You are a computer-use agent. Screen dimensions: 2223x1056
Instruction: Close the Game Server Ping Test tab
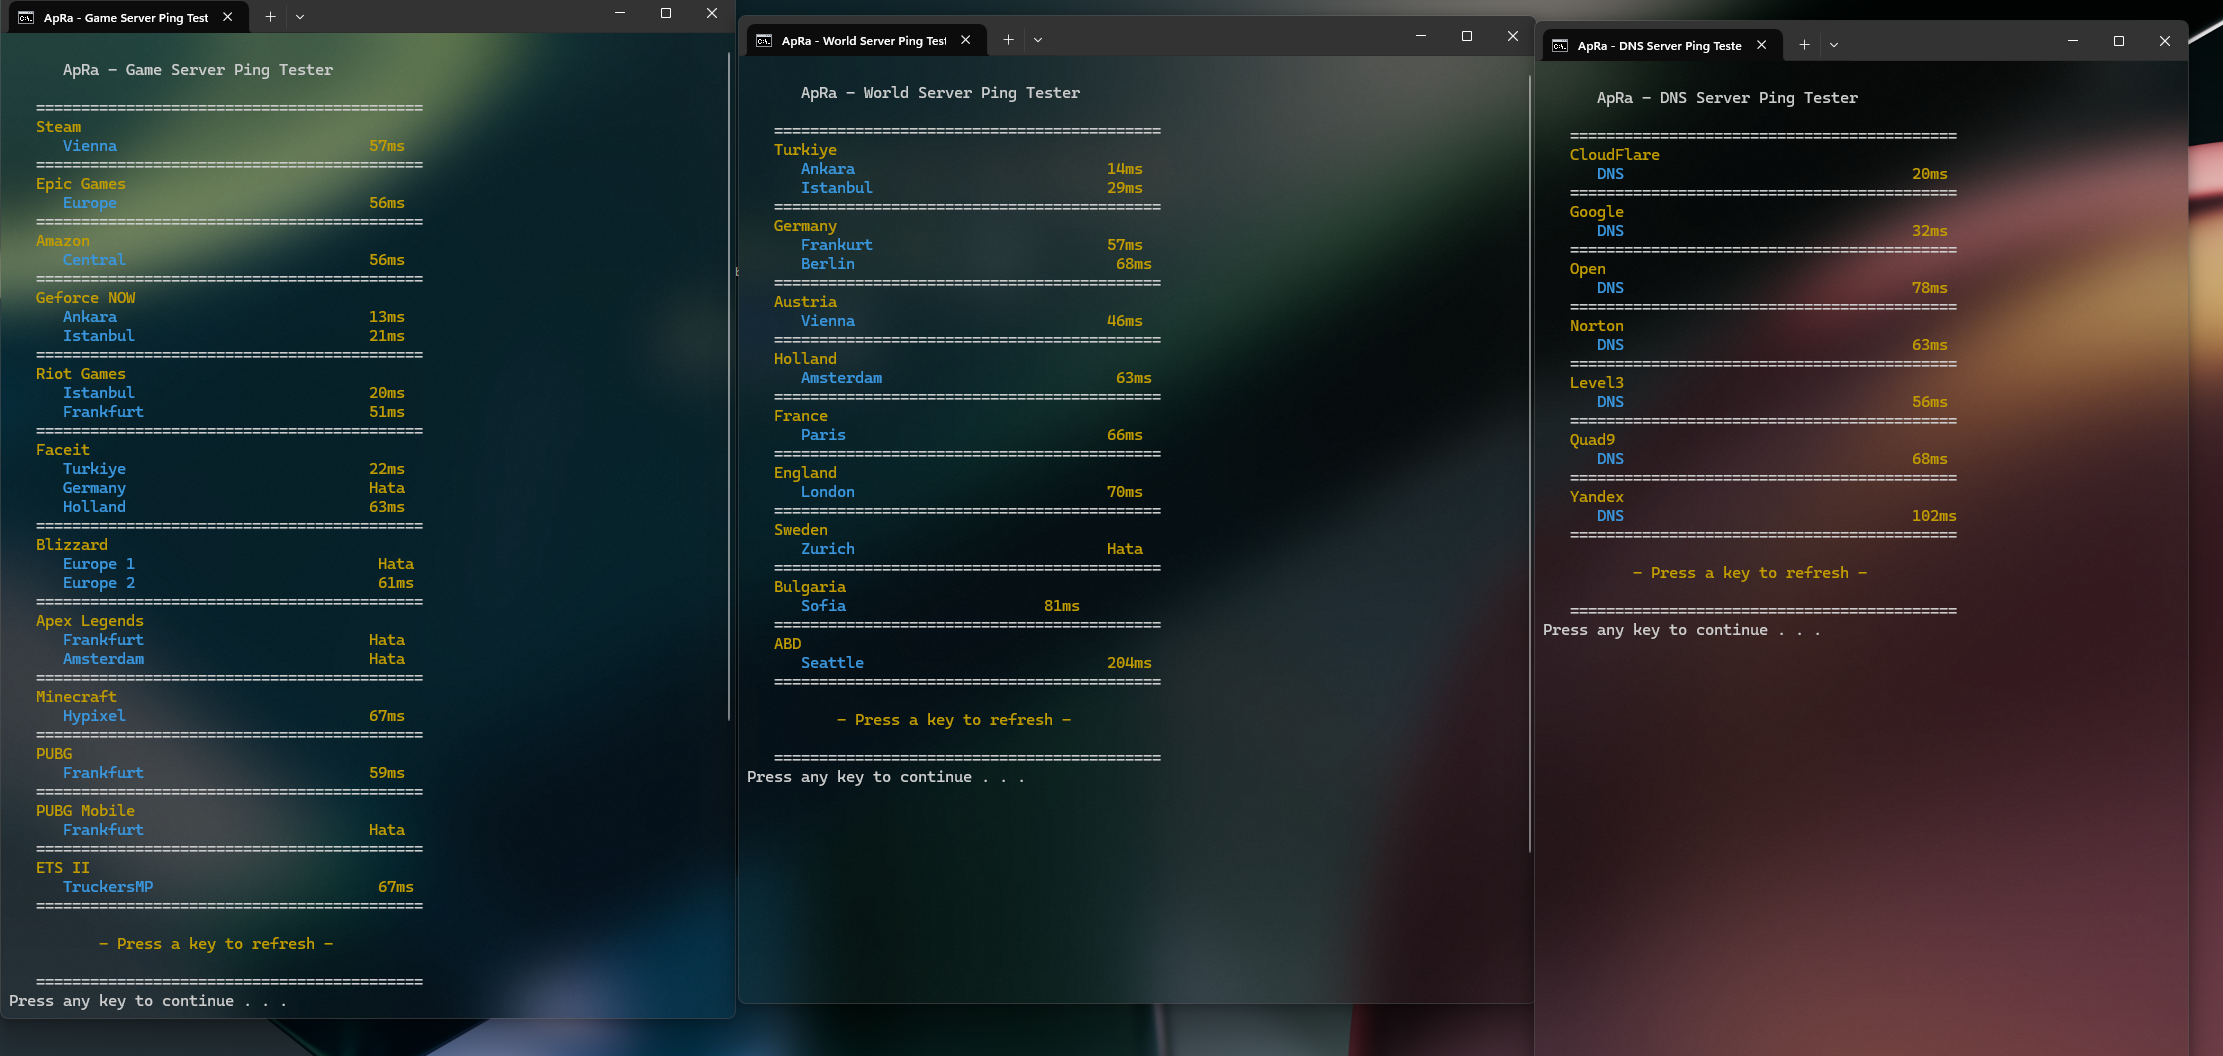(228, 17)
